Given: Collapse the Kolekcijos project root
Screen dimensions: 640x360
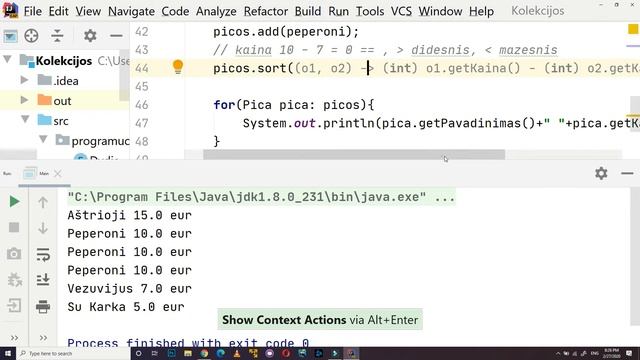Looking at the screenshot, I should click(x=7, y=60).
